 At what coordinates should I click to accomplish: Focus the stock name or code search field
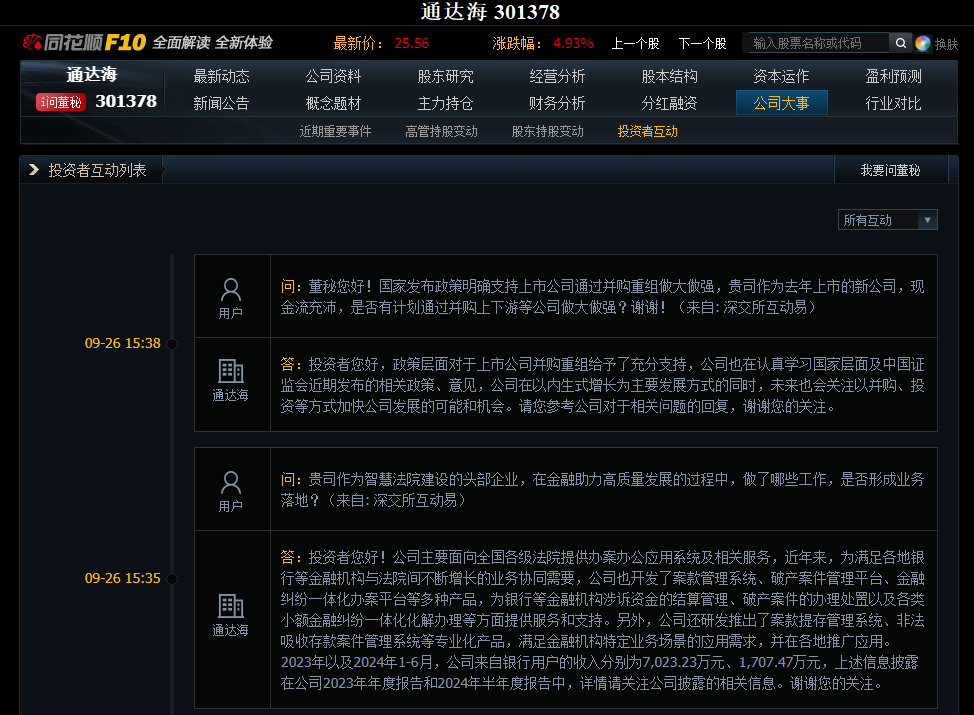pos(818,43)
